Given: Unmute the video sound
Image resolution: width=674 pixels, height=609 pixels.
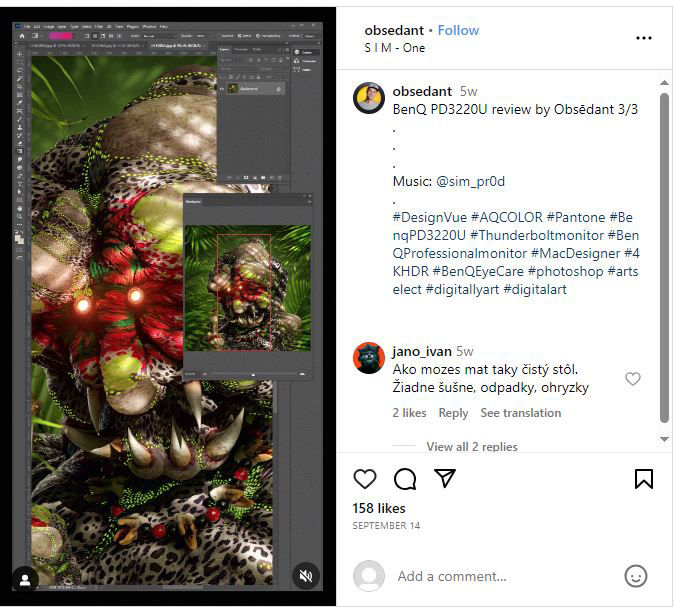Looking at the screenshot, I should (306, 576).
